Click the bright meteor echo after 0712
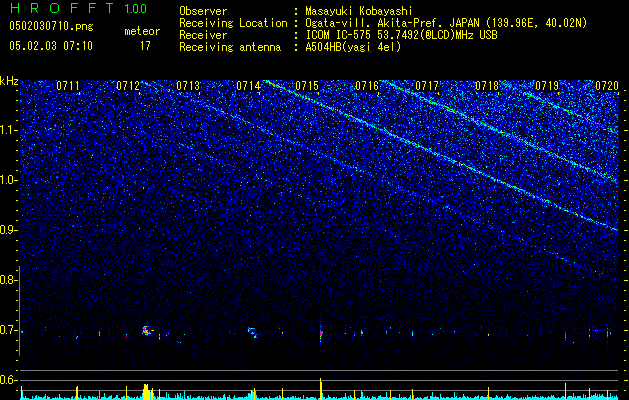Image resolution: width=629 pixels, height=400 pixels. 146,331
